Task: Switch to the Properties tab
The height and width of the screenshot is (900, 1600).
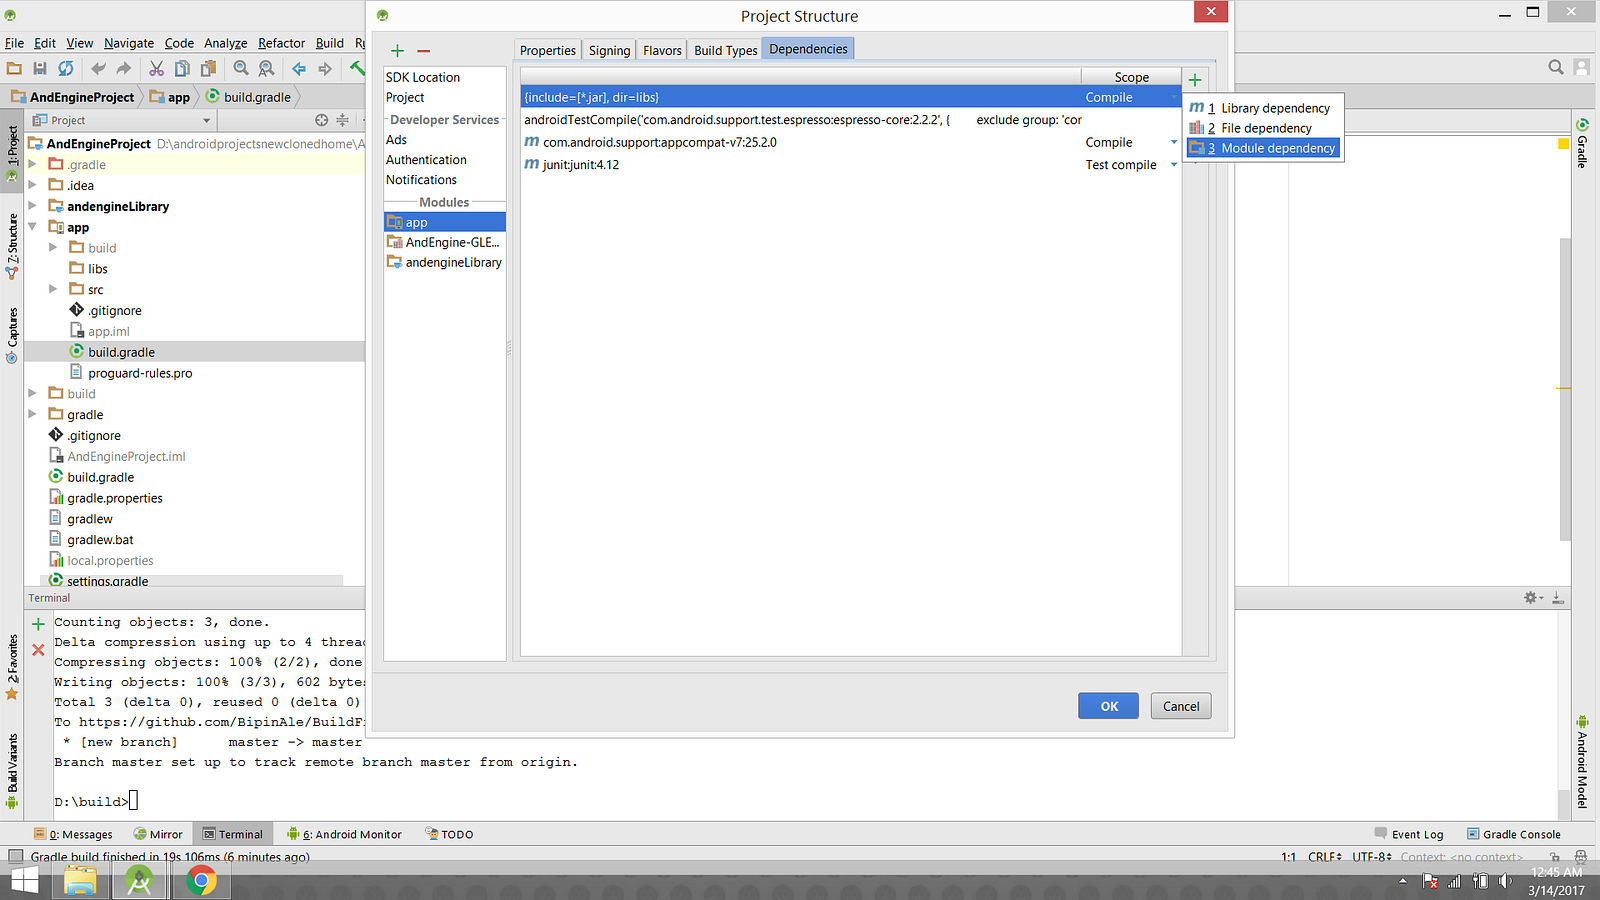Action: pos(548,50)
